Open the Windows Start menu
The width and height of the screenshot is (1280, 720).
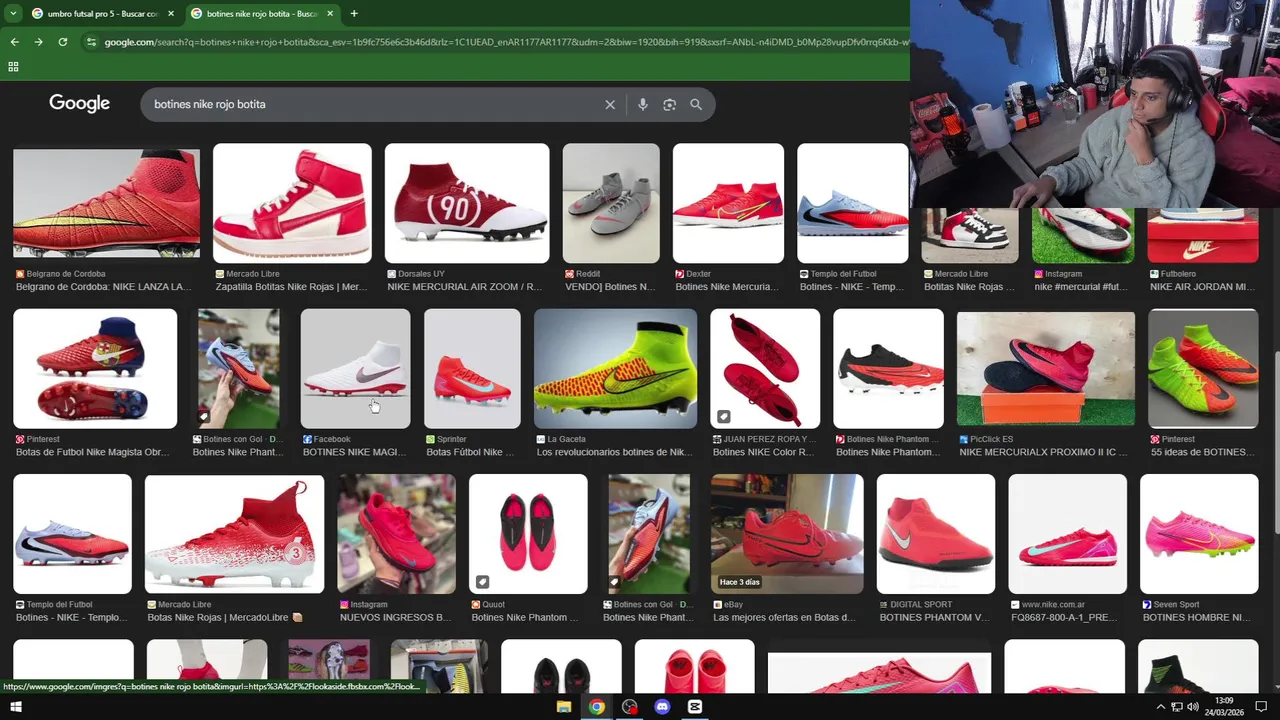tap(15, 707)
